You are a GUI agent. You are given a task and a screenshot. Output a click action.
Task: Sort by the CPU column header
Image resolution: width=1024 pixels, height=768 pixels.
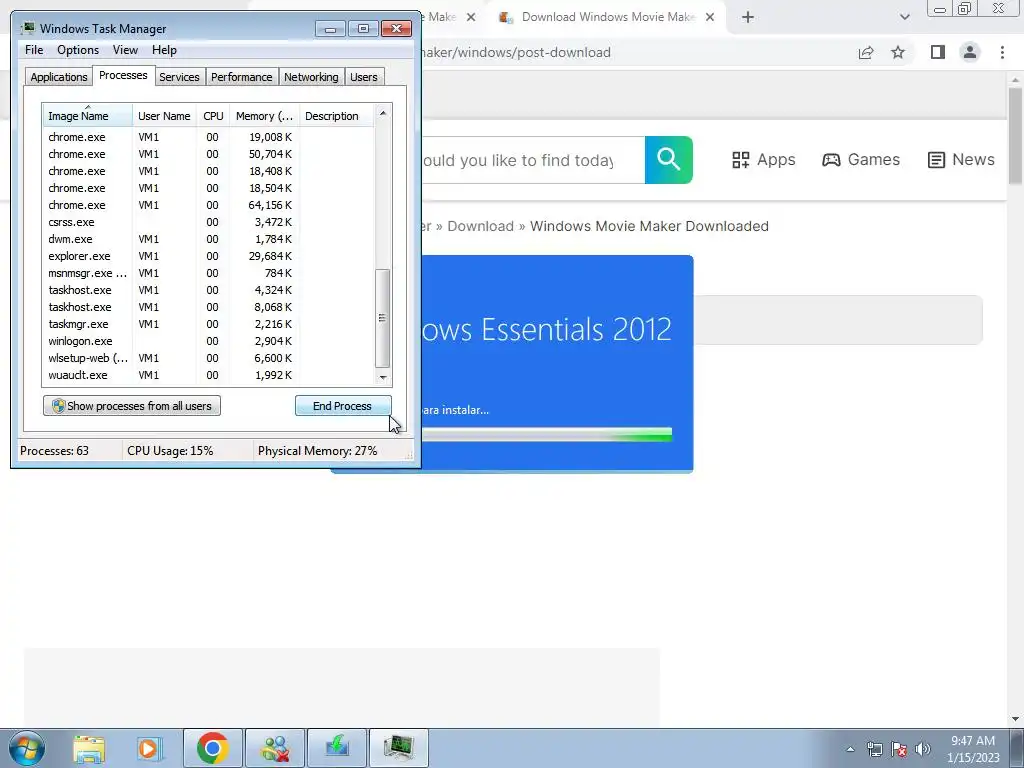[213, 116]
